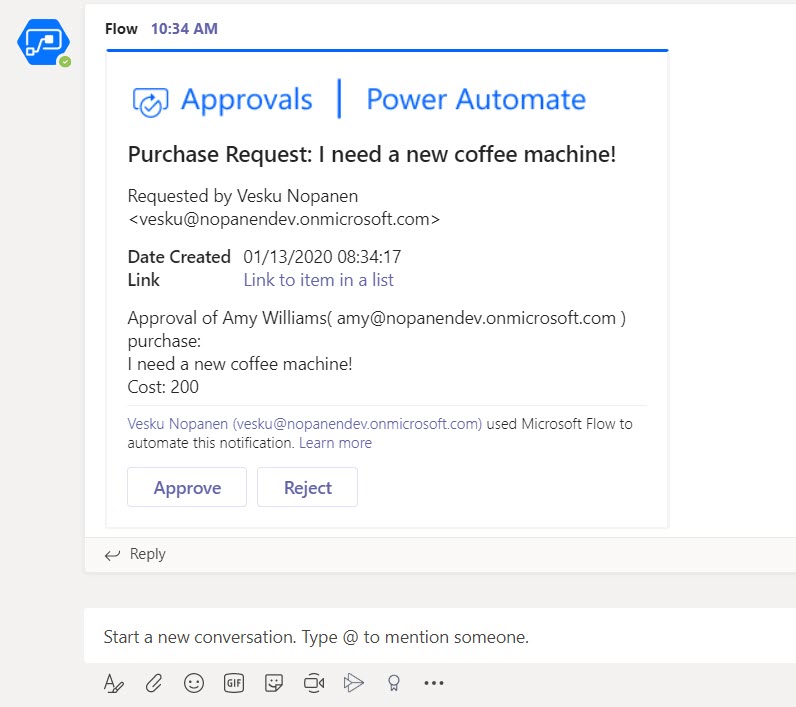Reject the coffee machine purchase request
Viewport: 796px width, 707px height.
(307, 488)
